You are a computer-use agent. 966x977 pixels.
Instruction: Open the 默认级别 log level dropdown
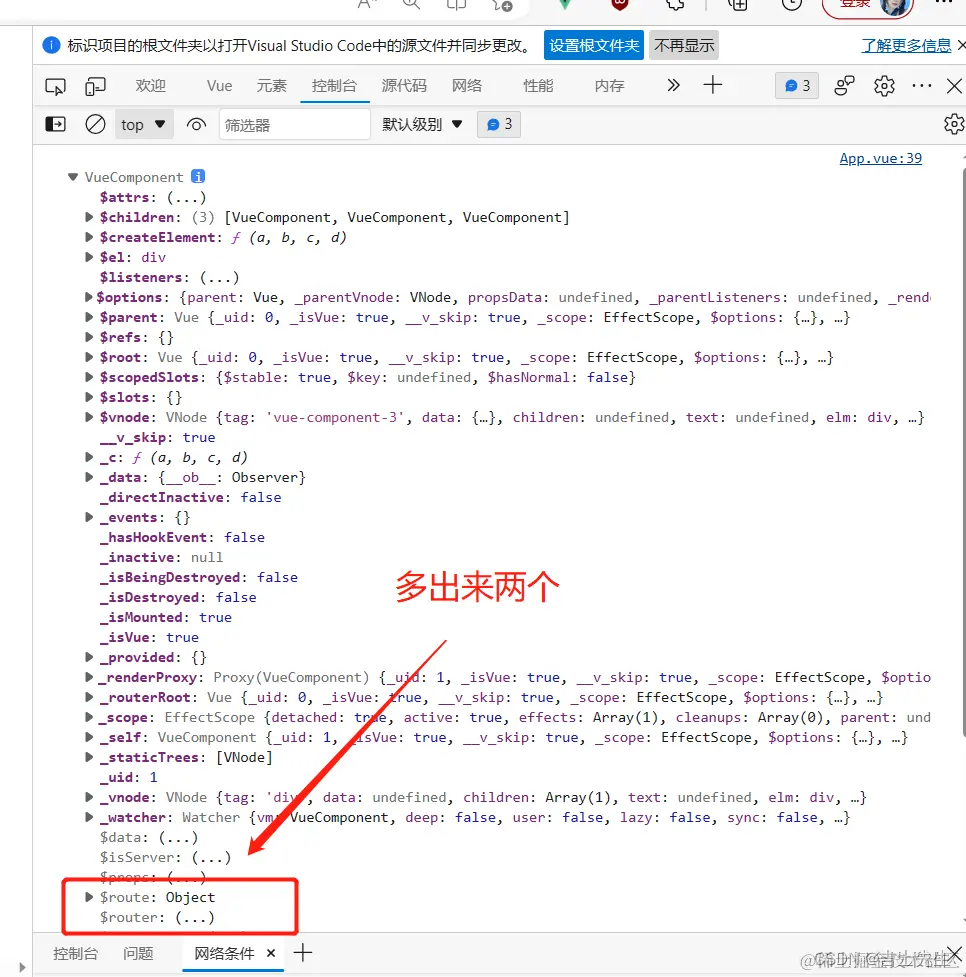[x=422, y=125]
